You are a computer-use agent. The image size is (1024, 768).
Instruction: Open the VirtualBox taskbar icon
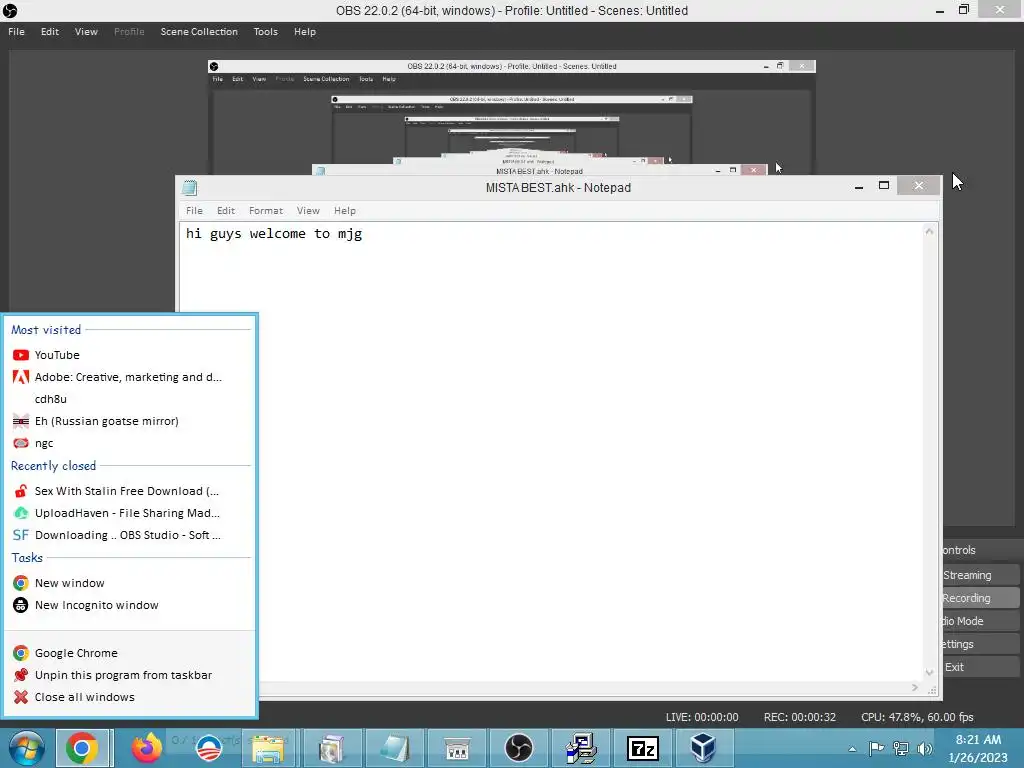[x=703, y=748]
